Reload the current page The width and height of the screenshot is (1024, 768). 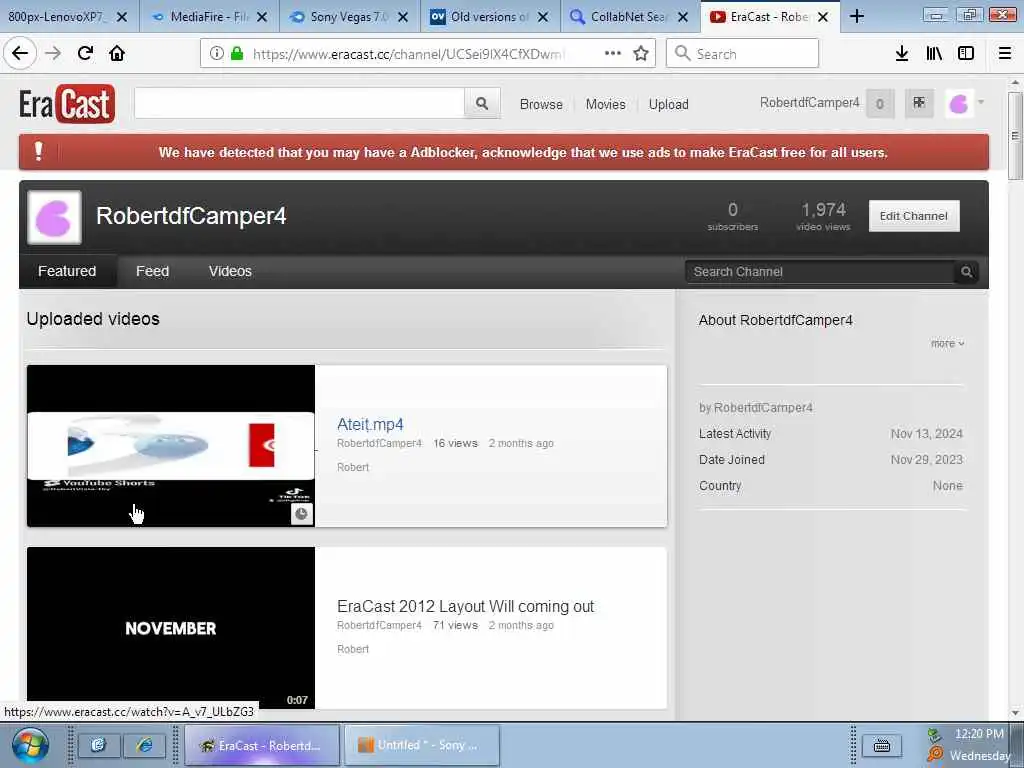coord(85,53)
